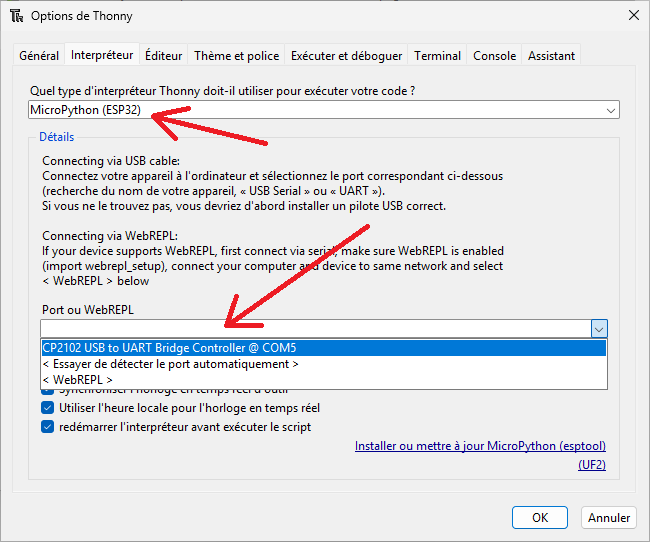Disable restarting the interpreter before running the script

(x=48, y=427)
